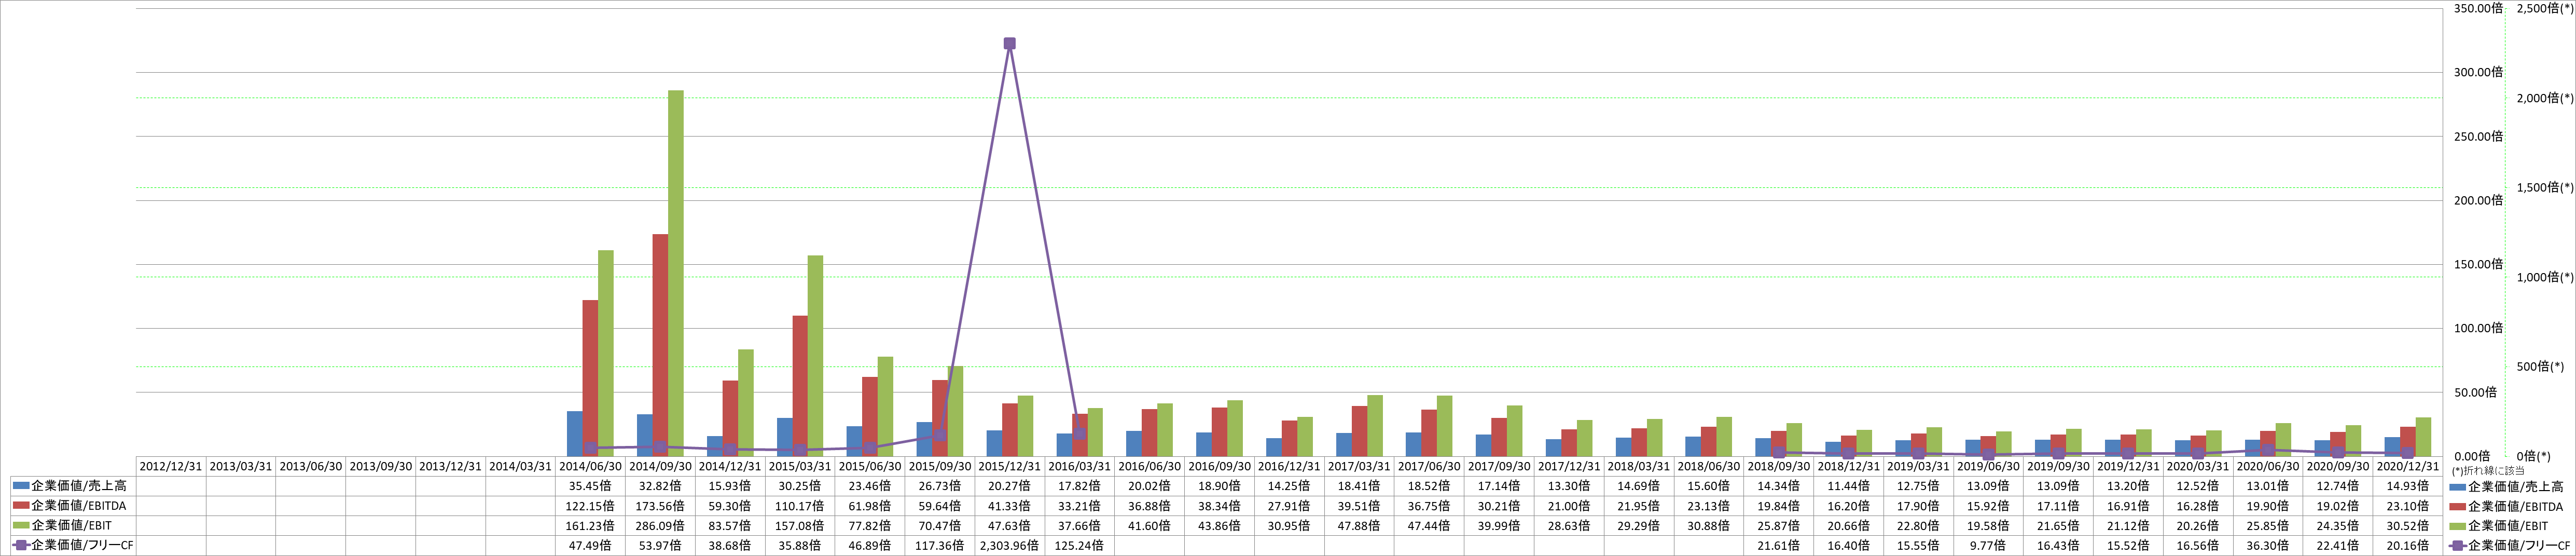
Task: Click the 企業価値/EBIT row header in the data table
Action: point(72,526)
